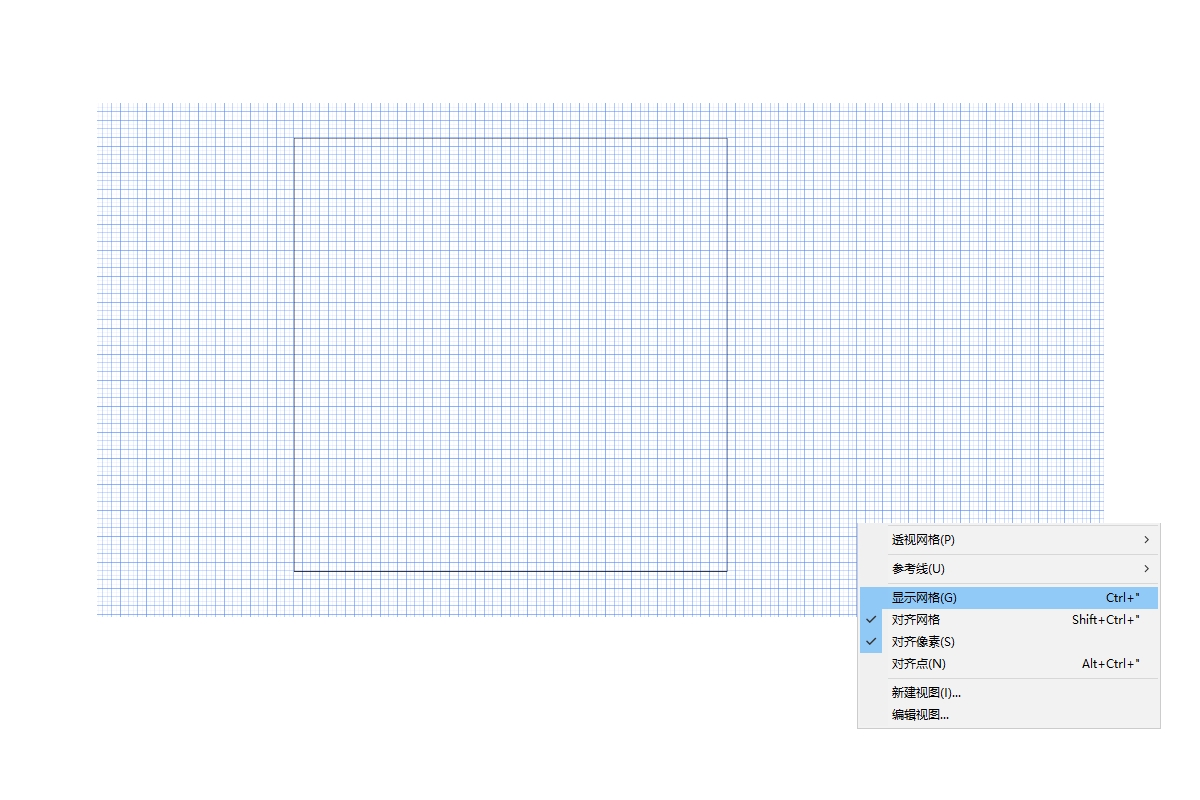Select the square's top edge on canvas

click(510, 138)
